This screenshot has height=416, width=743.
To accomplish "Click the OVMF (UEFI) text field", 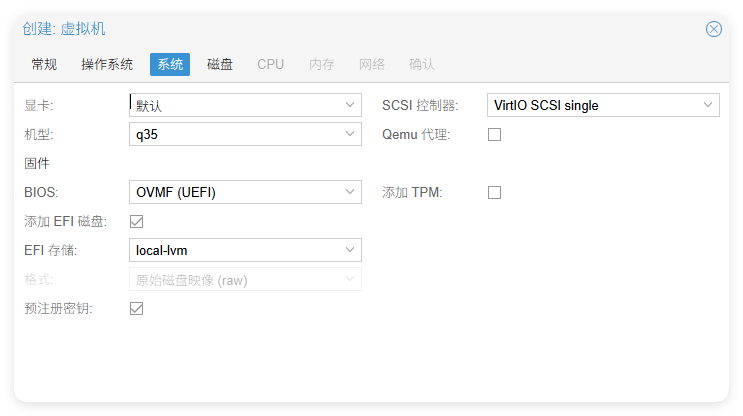I will tap(235, 192).
